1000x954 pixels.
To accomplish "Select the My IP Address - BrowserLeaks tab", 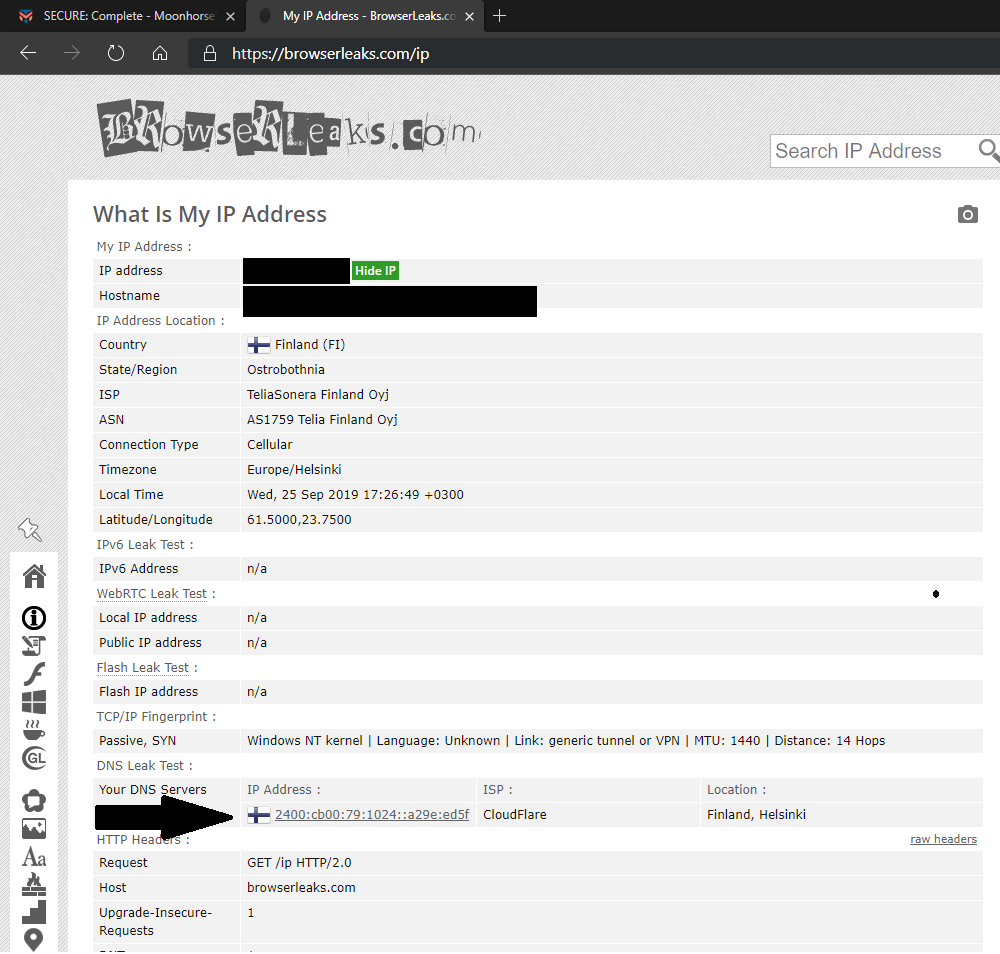I will (x=364, y=16).
